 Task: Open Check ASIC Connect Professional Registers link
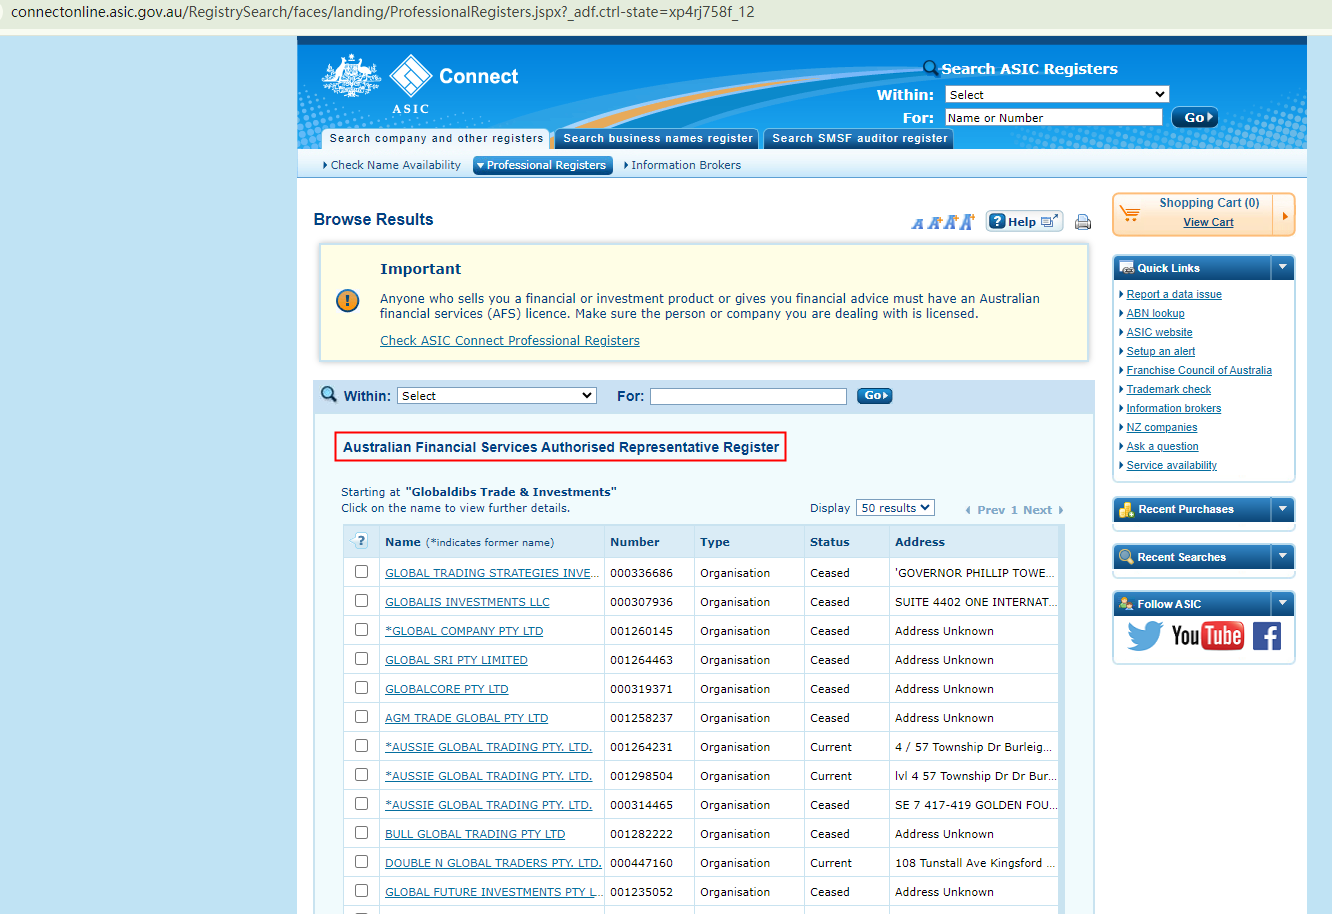coord(510,341)
